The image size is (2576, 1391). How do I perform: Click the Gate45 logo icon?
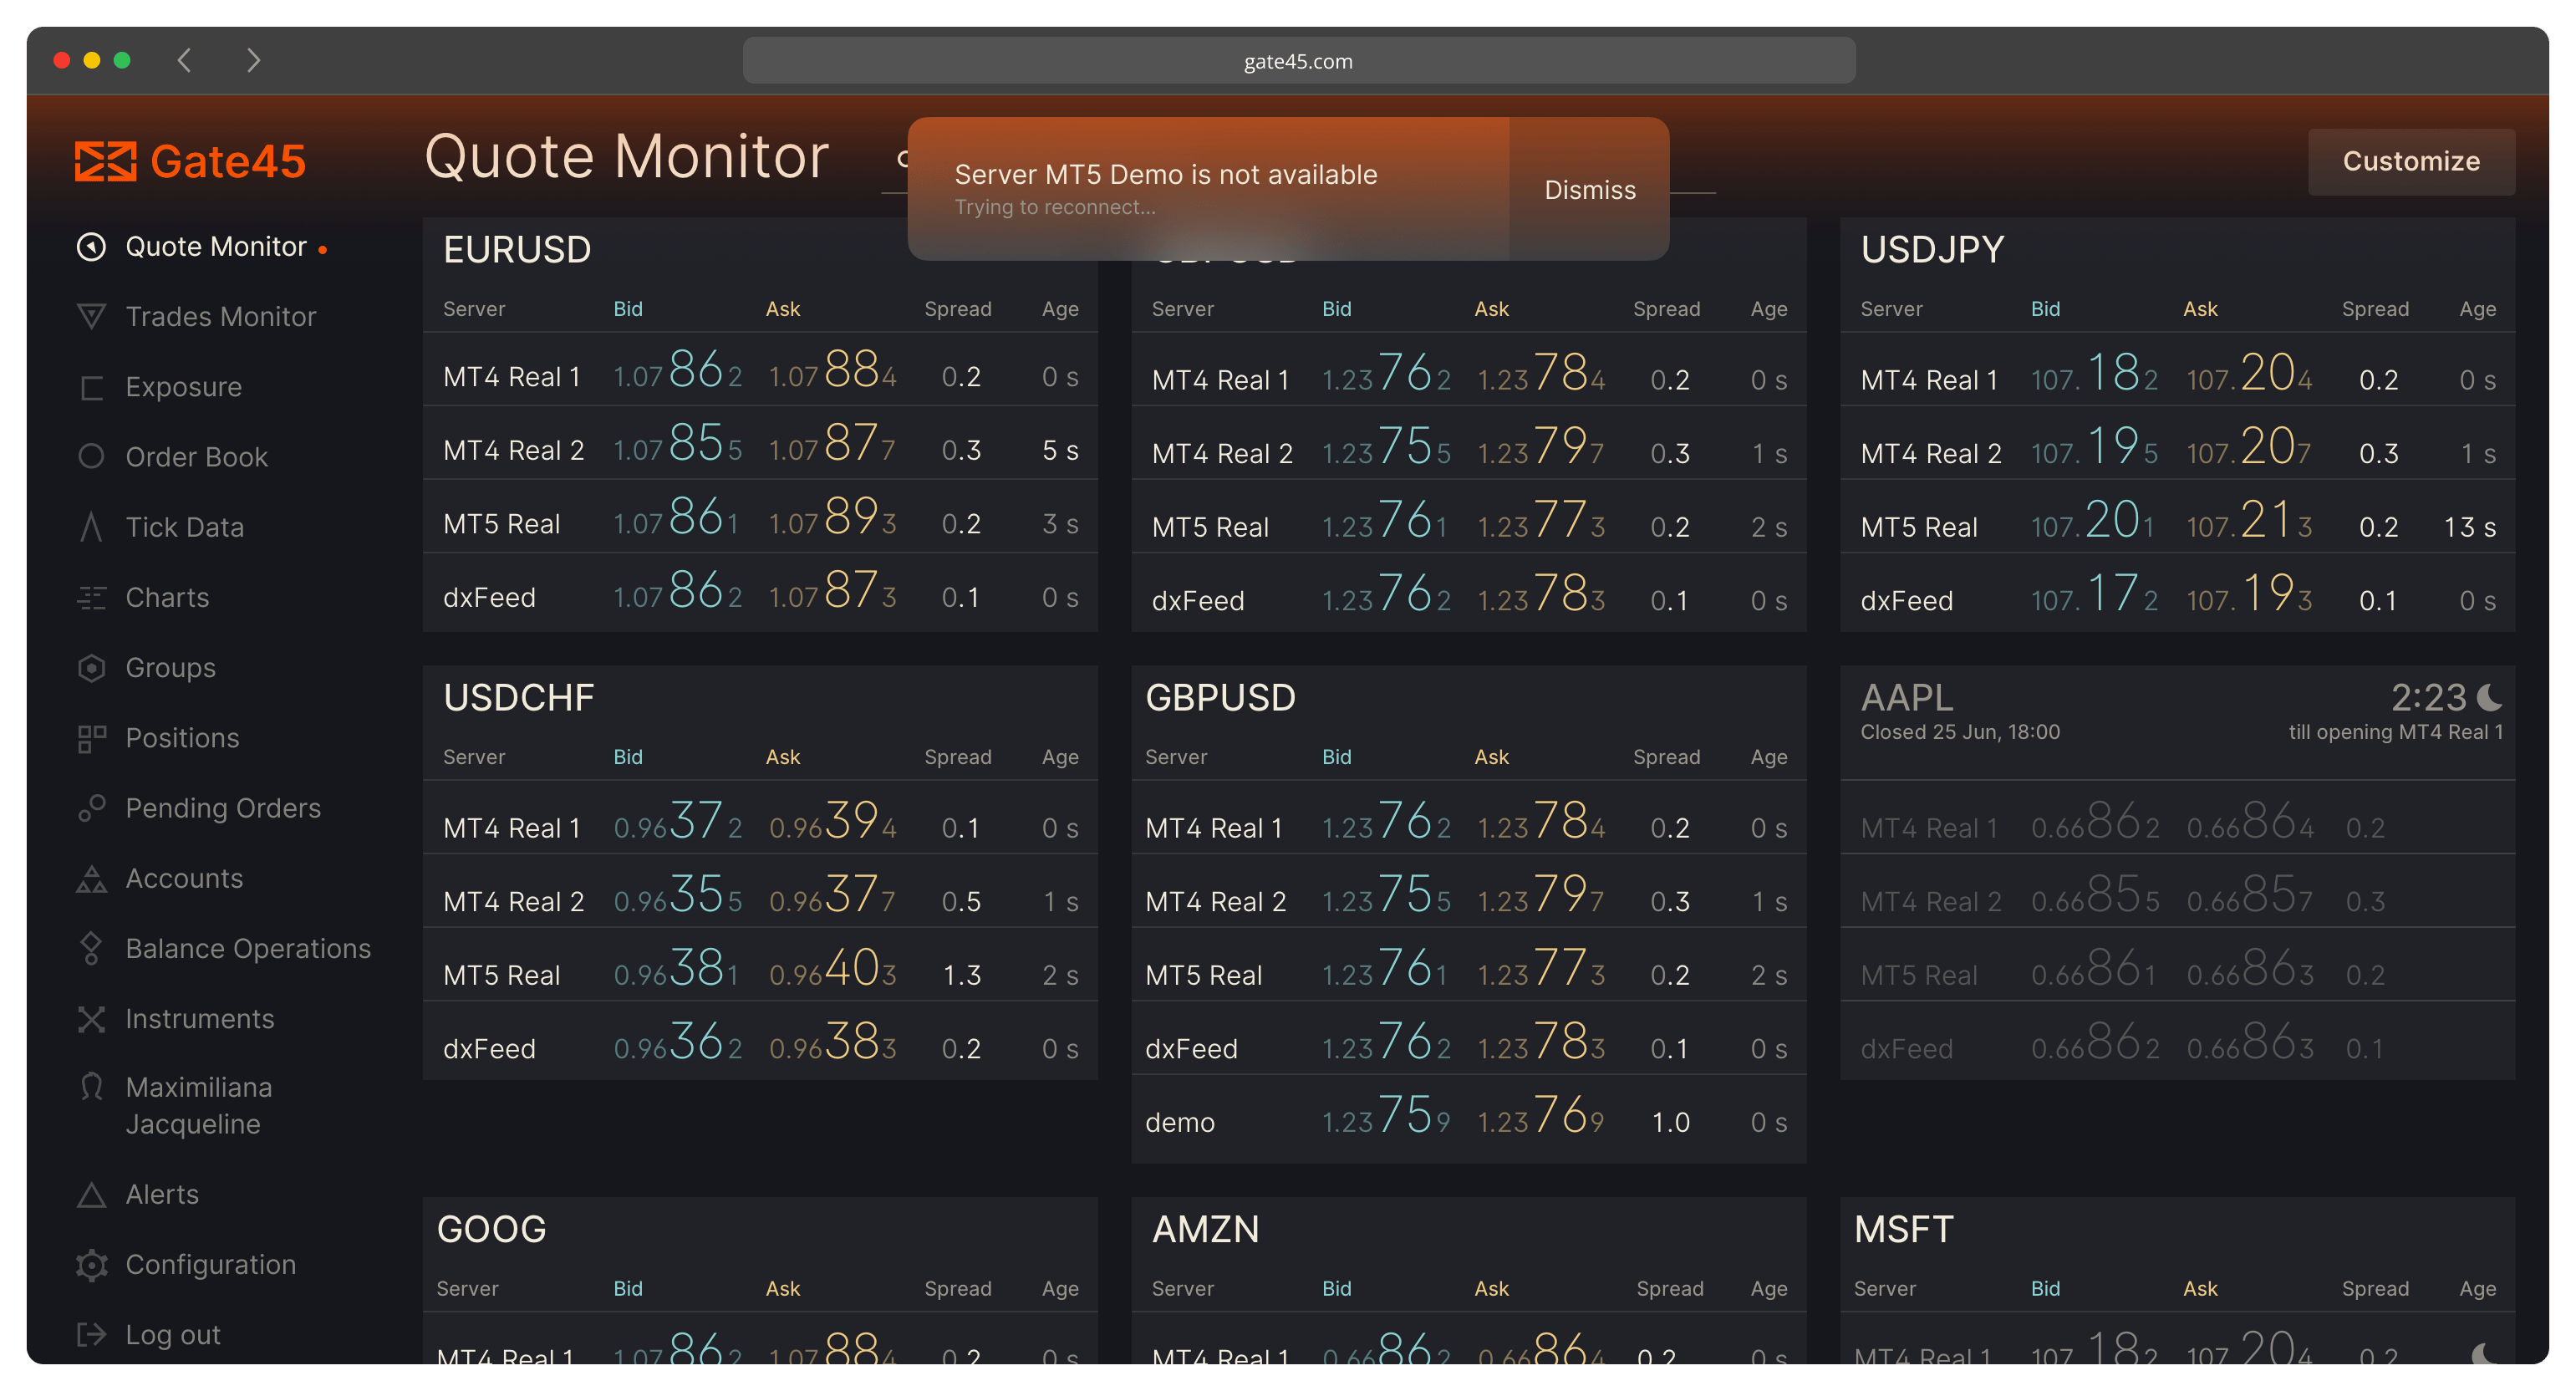click(105, 161)
